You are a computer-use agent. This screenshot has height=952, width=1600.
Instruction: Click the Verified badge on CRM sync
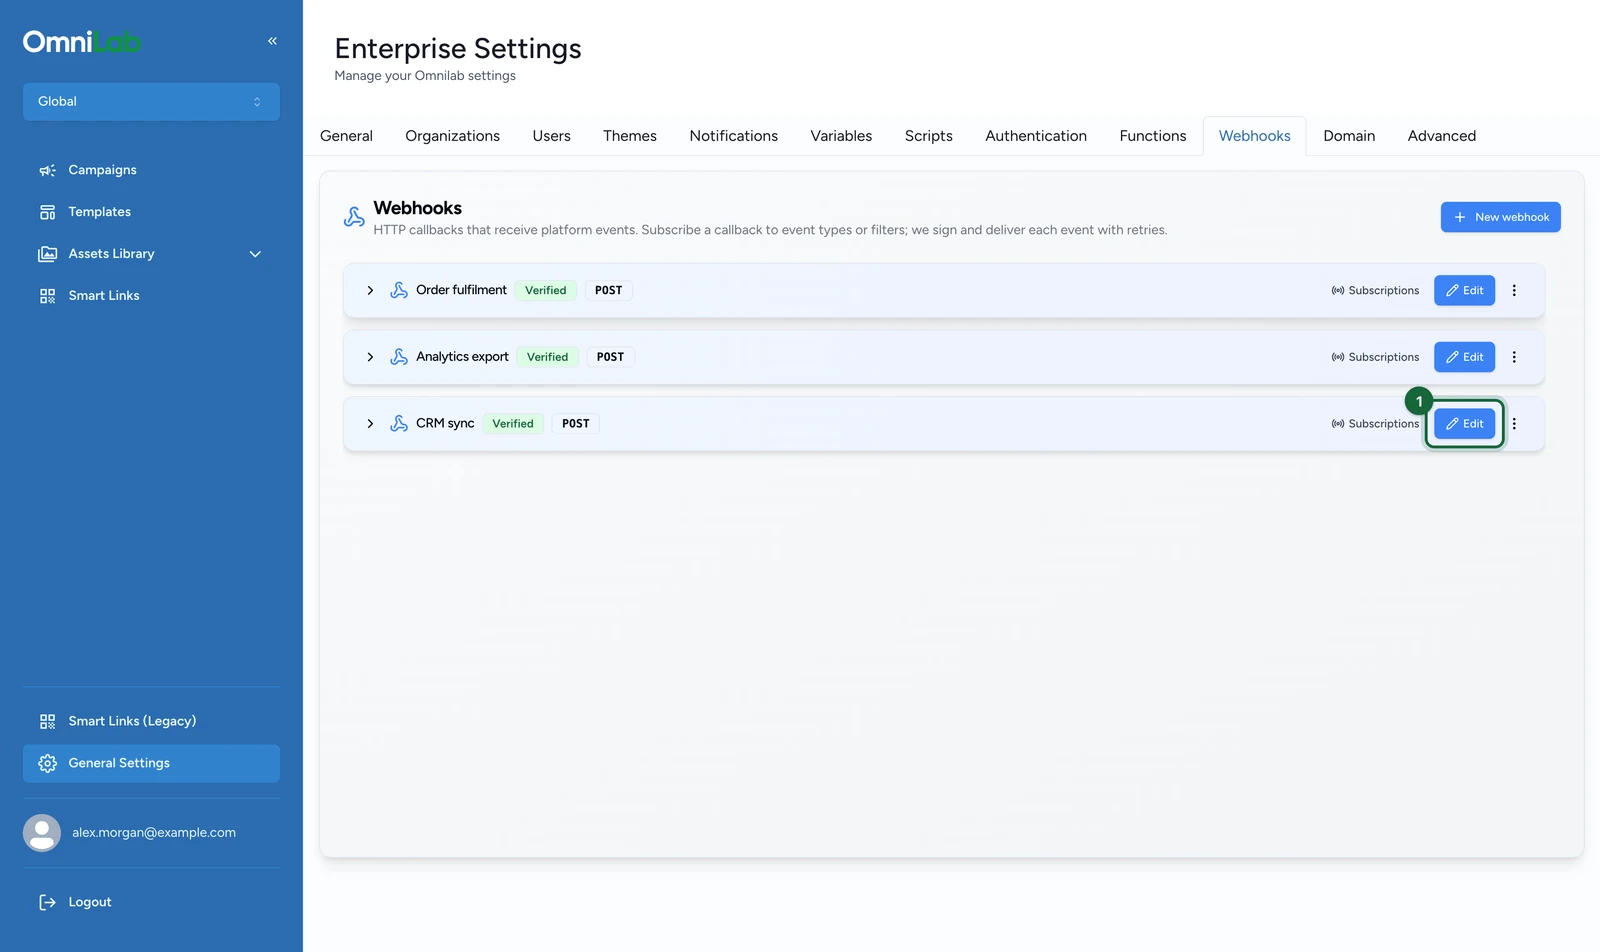[513, 424]
